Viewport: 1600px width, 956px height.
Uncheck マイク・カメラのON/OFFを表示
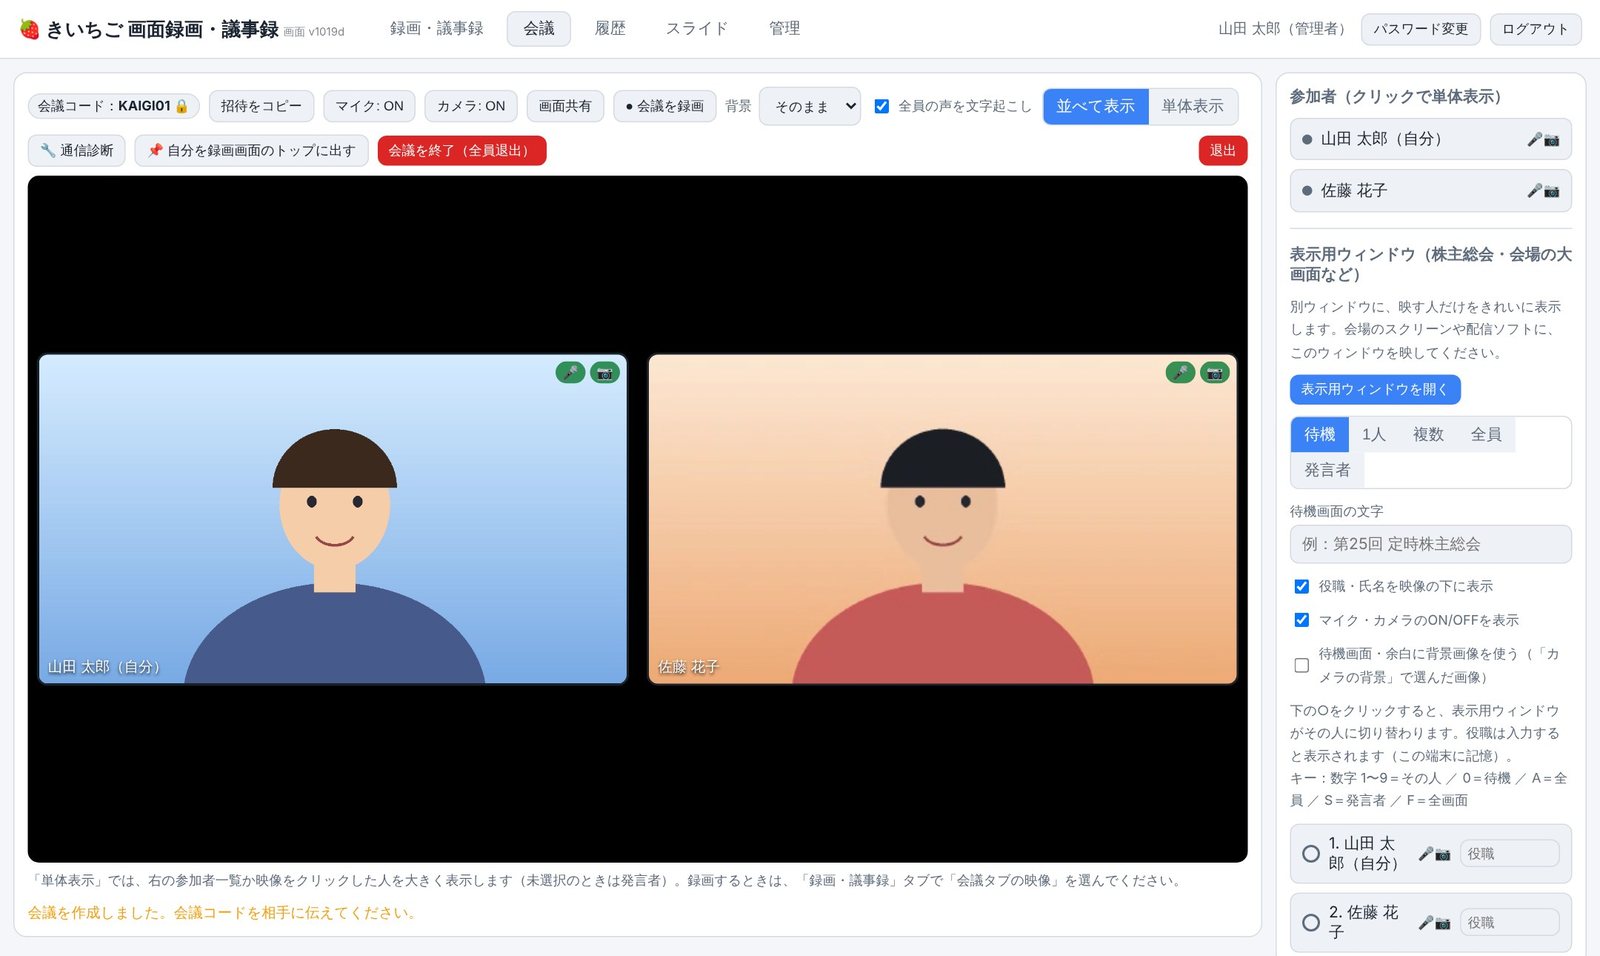tap(1301, 620)
